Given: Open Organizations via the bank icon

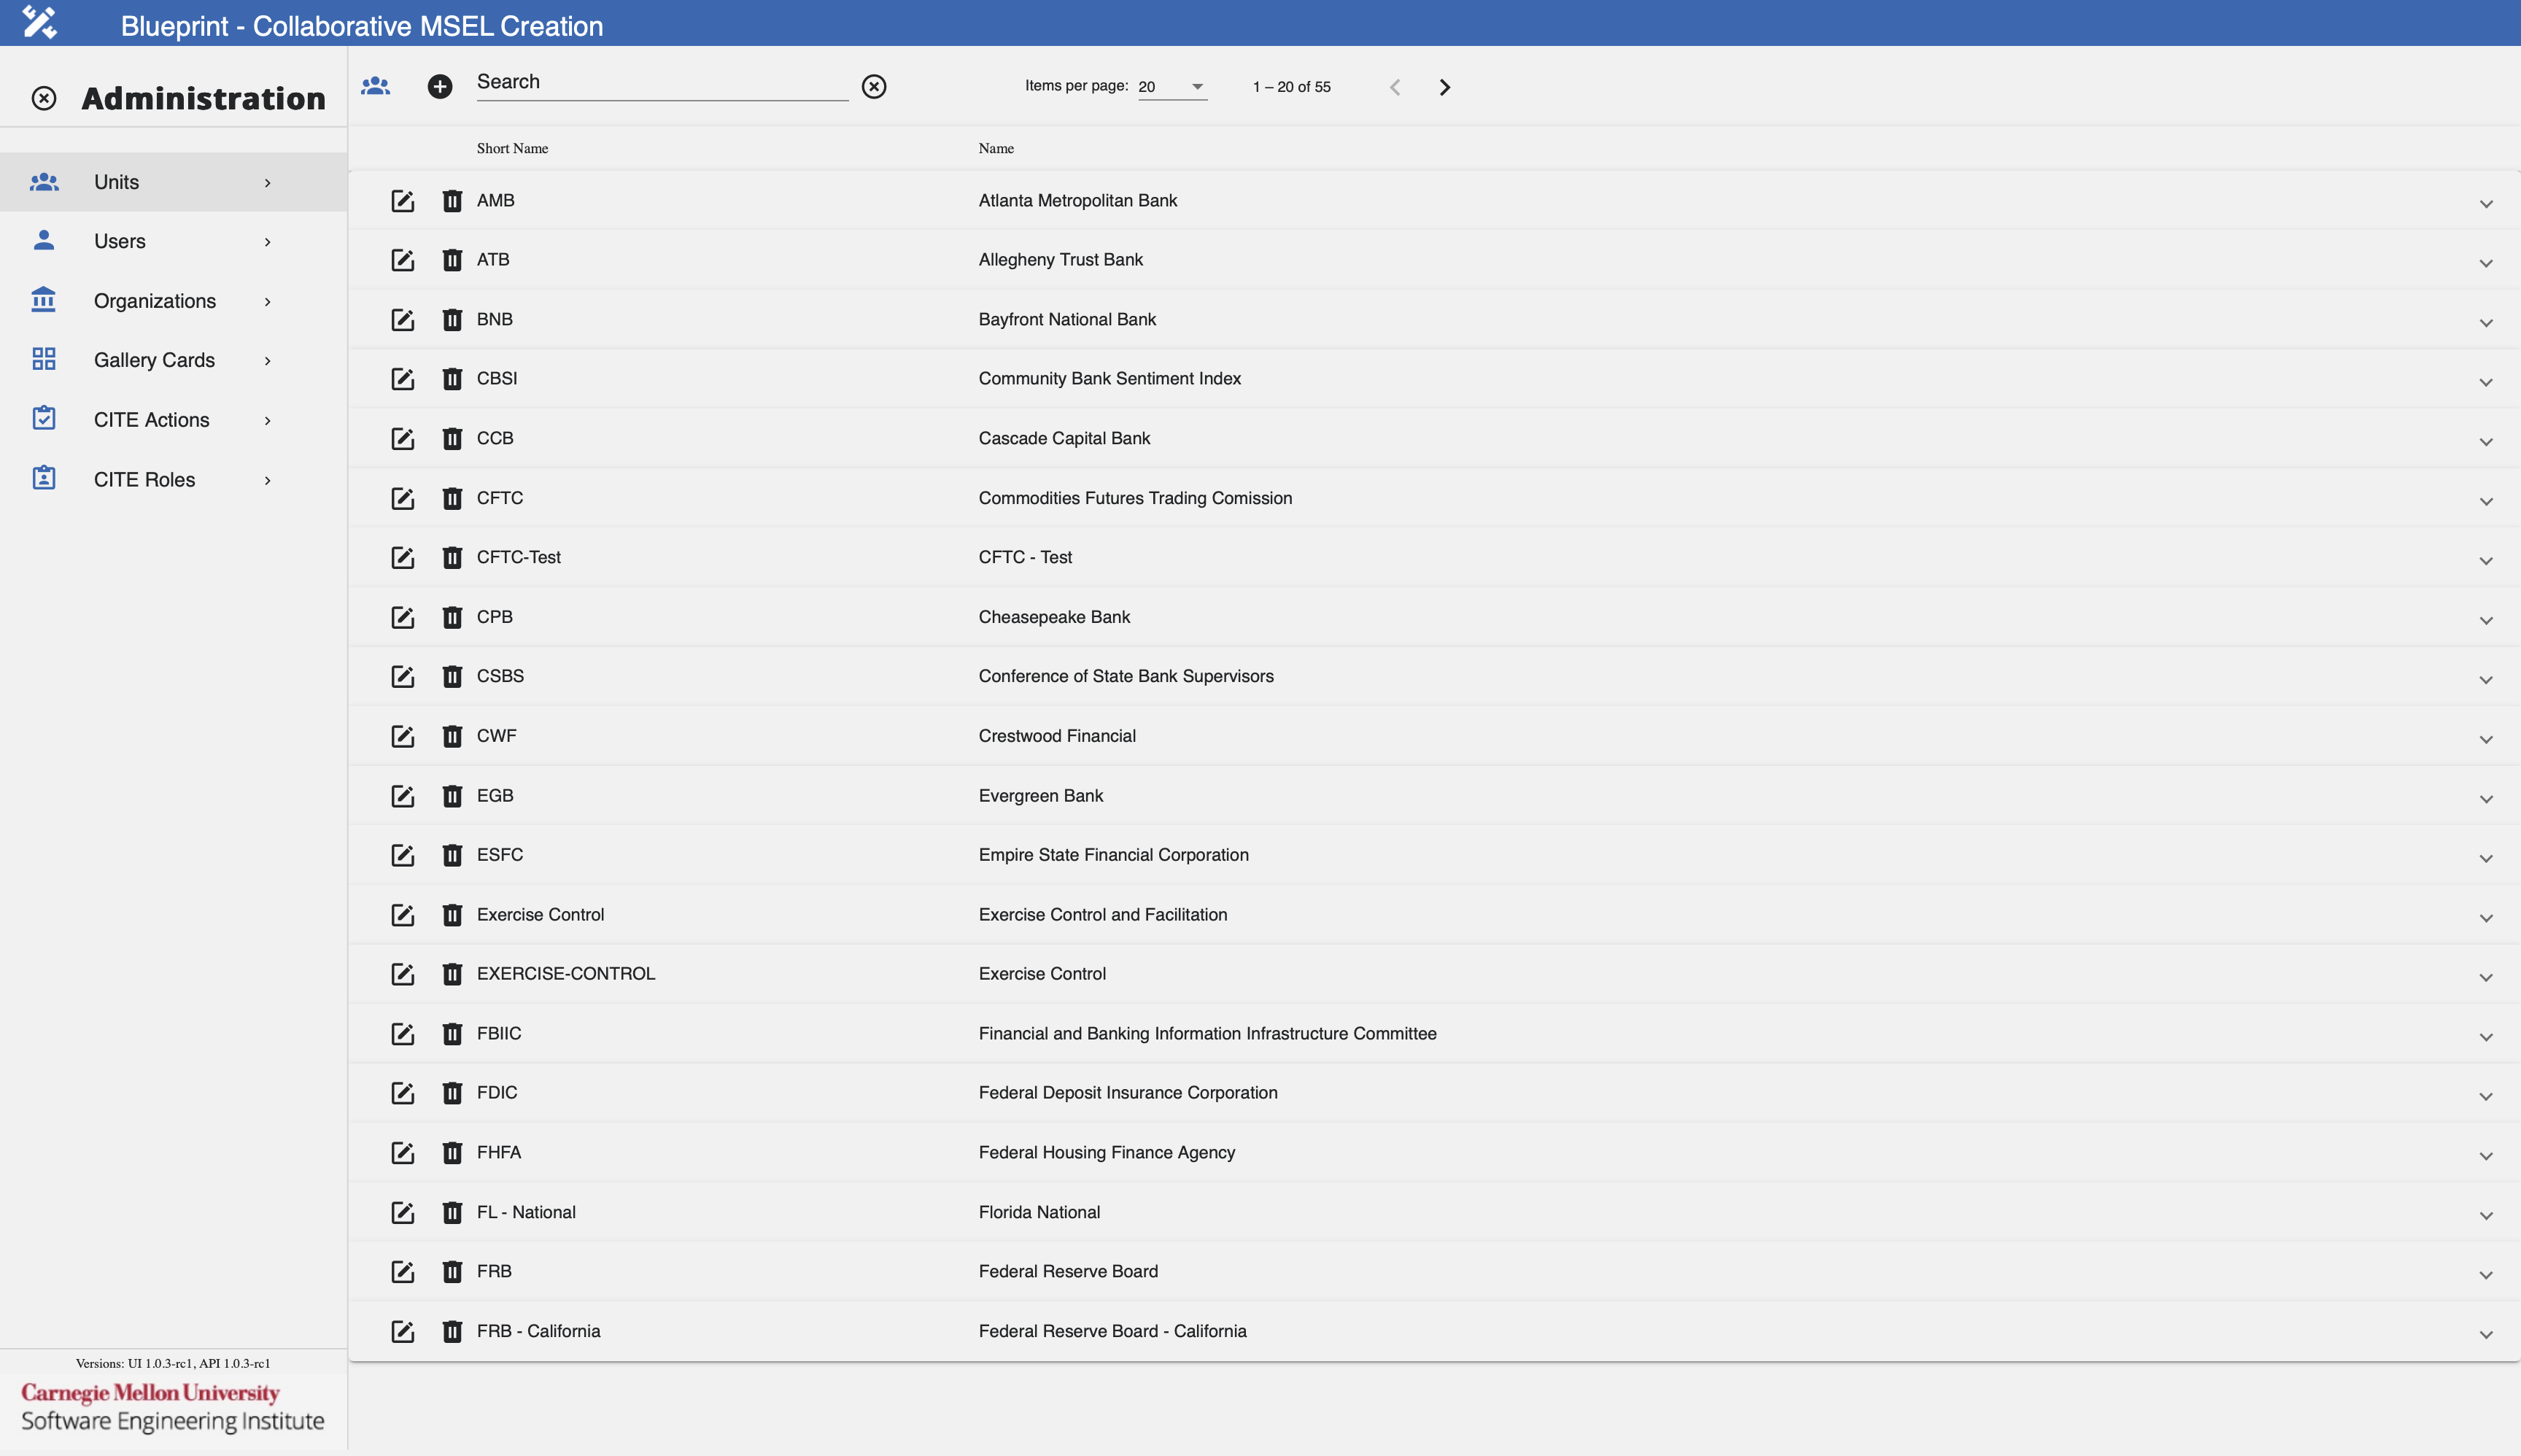Looking at the screenshot, I should click(44, 300).
